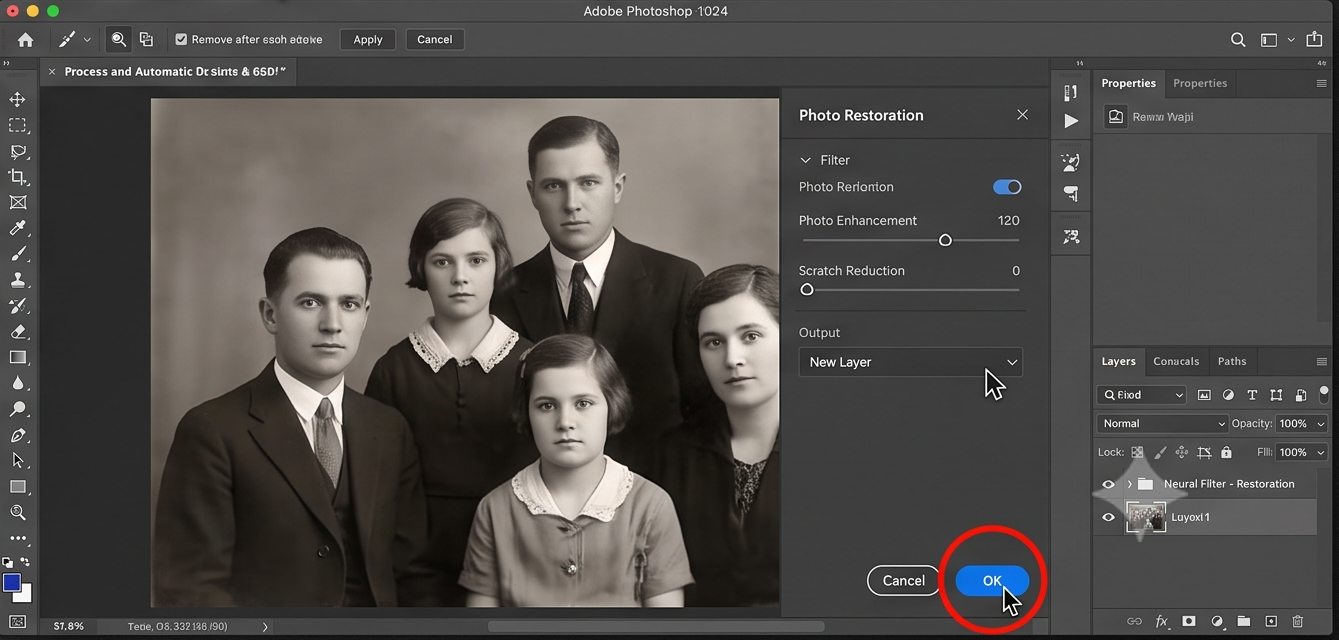The height and width of the screenshot is (640, 1339).
Task: Click Cancel in the options bar
Action: [434, 40]
